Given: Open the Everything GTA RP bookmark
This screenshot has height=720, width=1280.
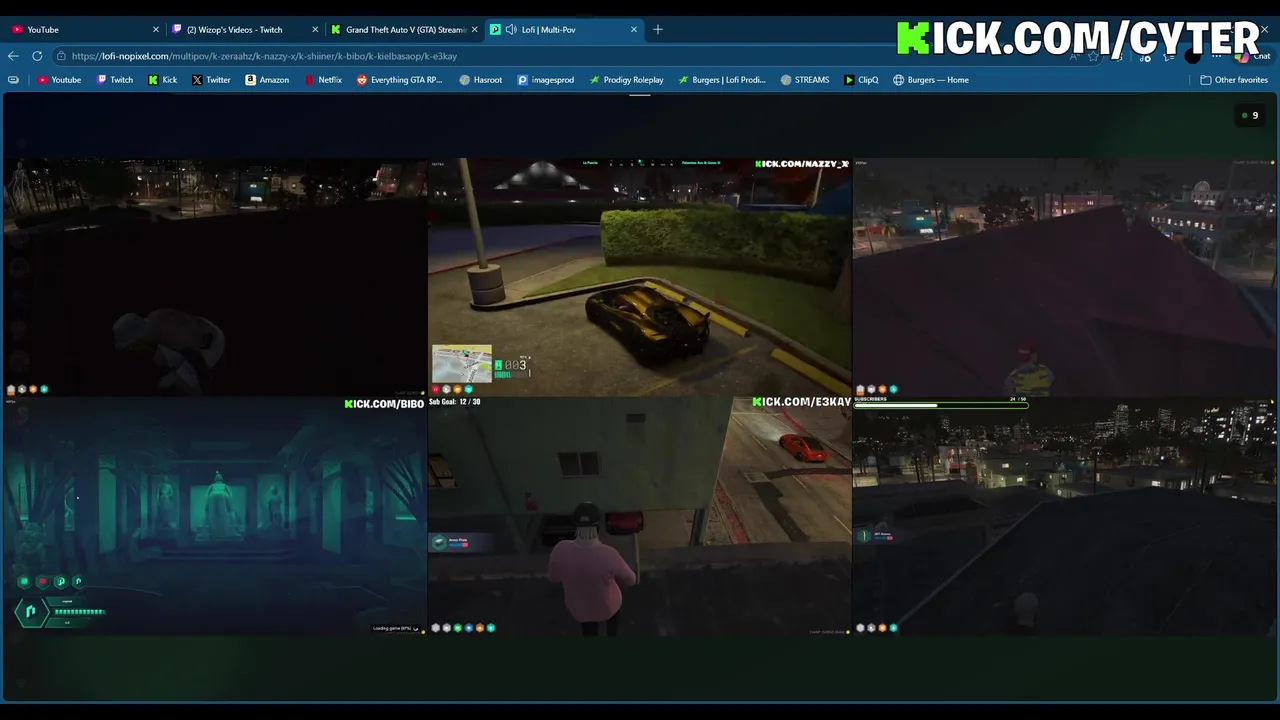Looking at the screenshot, I should pyautogui.click(x=399, y=80).
